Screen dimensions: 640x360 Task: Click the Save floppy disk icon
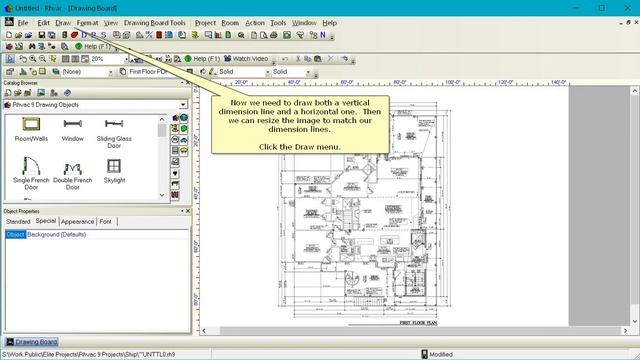(41, 35)
